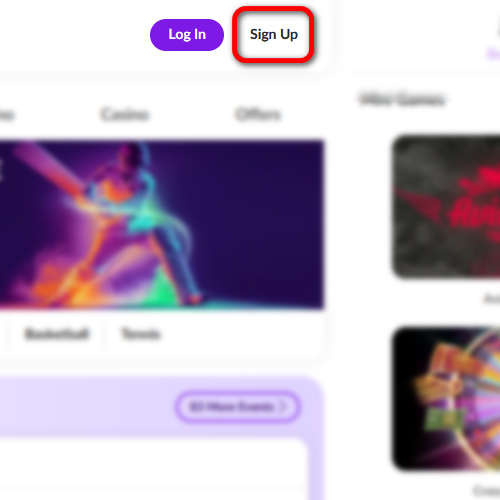Launch the colorful wheel game thumbnail
Viewport: 500px width, 500px height.
pyautogui.click(x=446, y=399)
